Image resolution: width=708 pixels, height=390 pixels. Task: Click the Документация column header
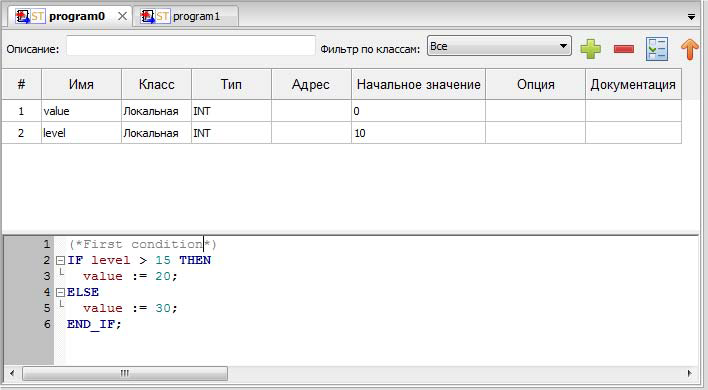click(x=633, y=84)
